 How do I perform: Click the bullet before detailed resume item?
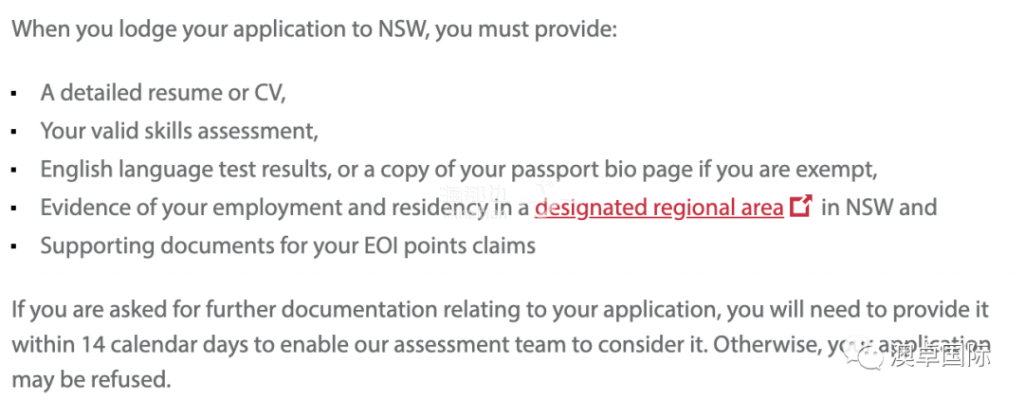[x=14, y=93]
